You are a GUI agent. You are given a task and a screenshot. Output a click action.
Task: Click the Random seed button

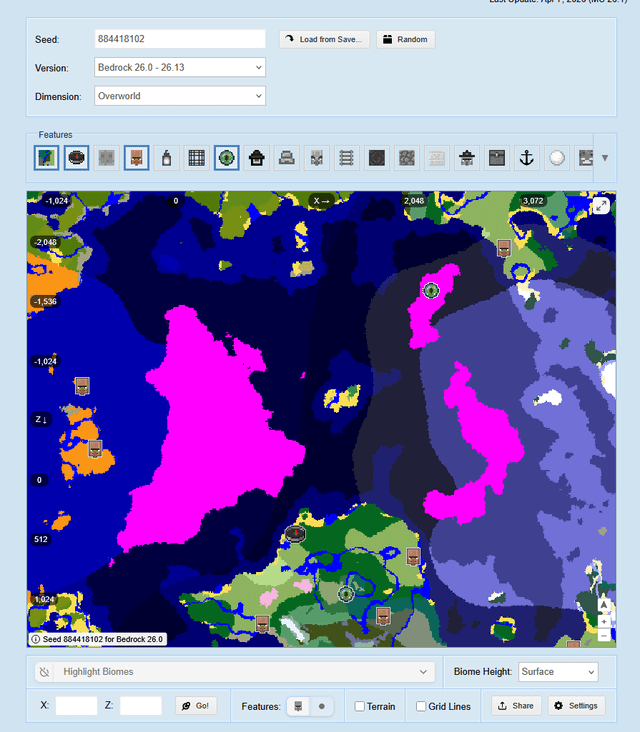click(x=405, y=39)
